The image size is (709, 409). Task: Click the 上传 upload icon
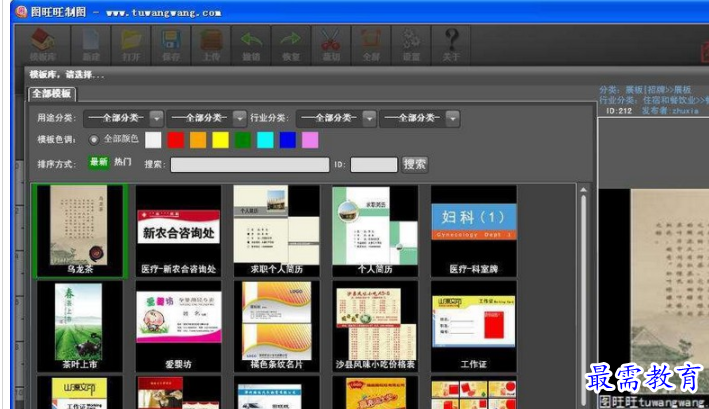(211, 45)
